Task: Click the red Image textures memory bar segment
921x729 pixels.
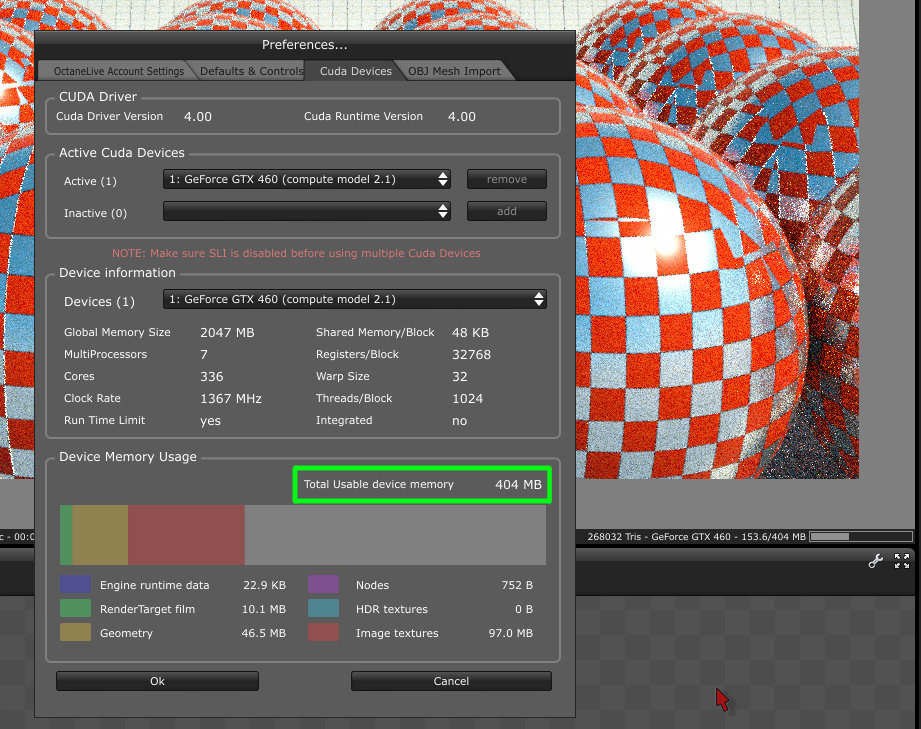Action: pos(186,535)
